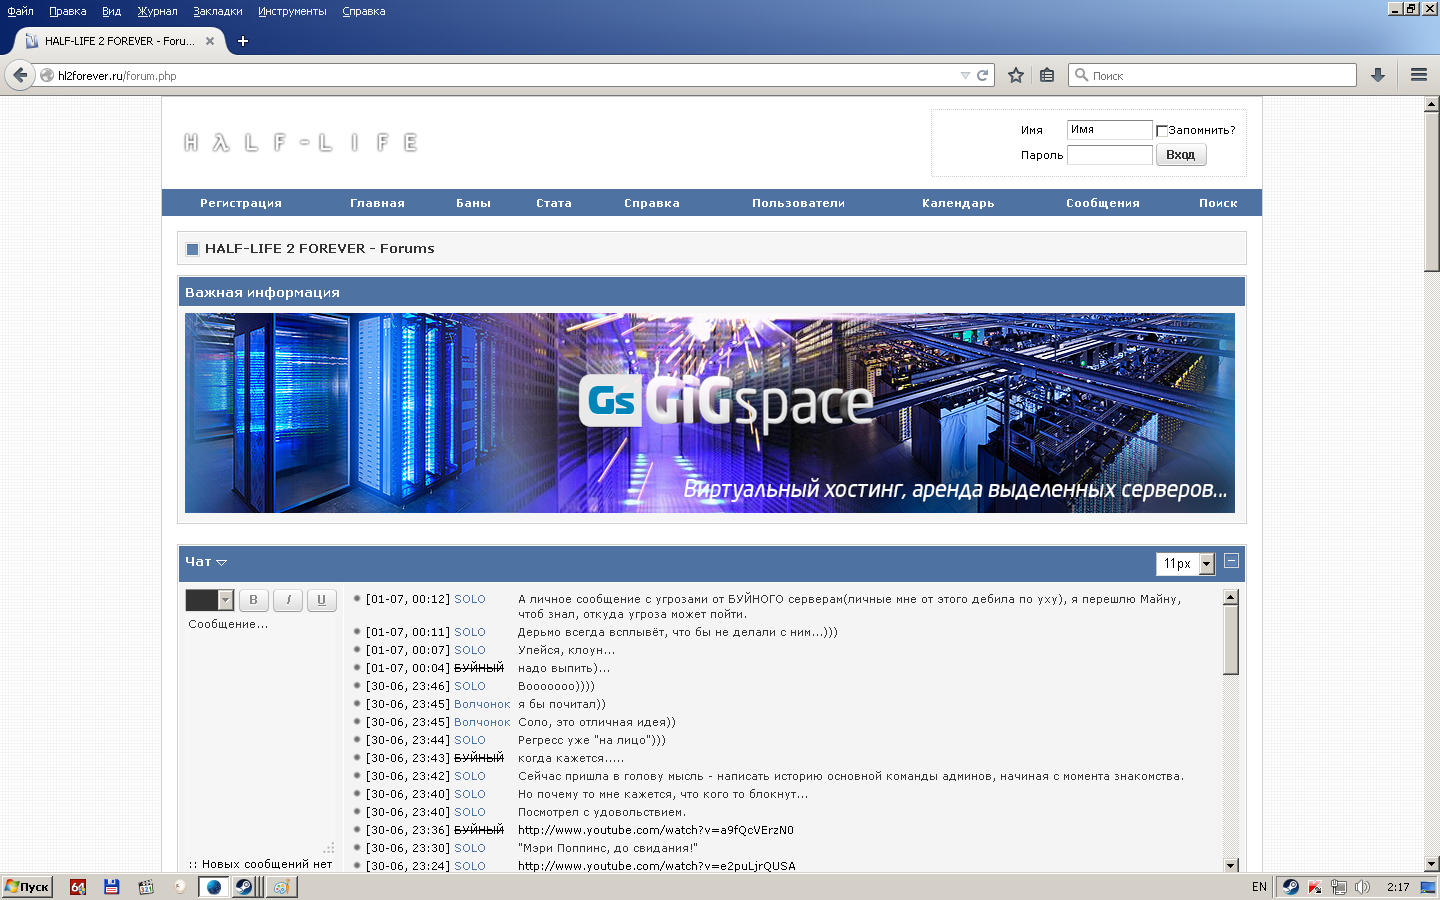
Task: Open Главная in site navigation
Action: click(377, 203)
